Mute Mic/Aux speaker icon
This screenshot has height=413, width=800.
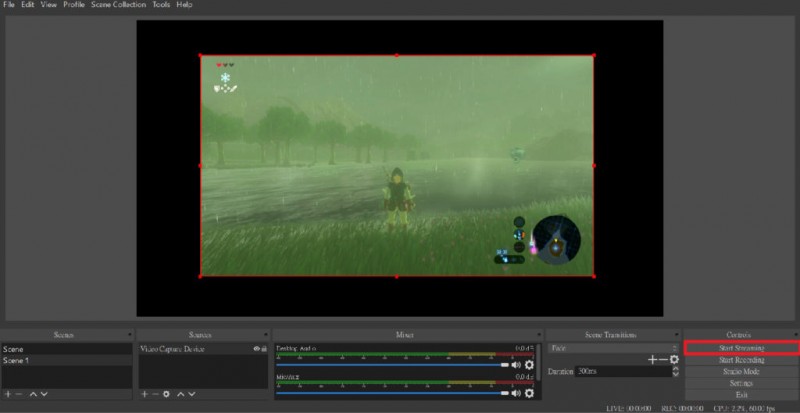[x=516, y=393]
